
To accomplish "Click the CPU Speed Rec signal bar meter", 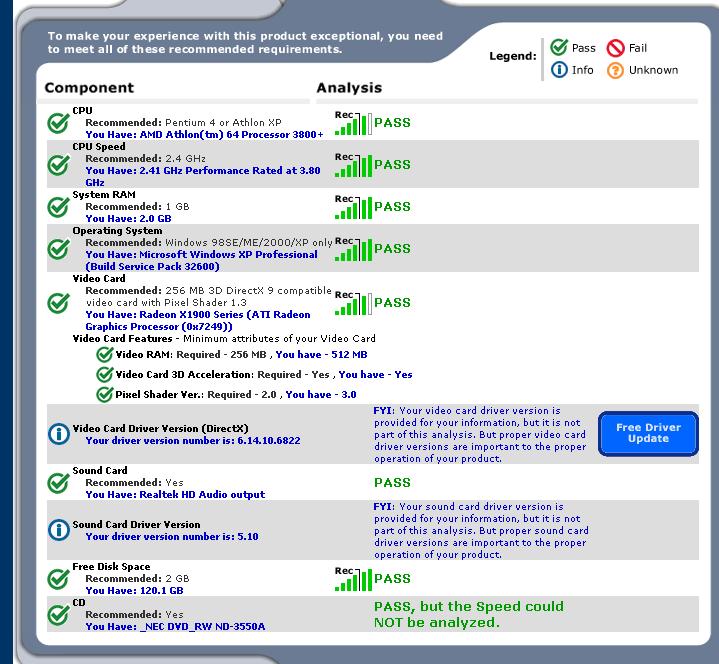I will [353, 165].
